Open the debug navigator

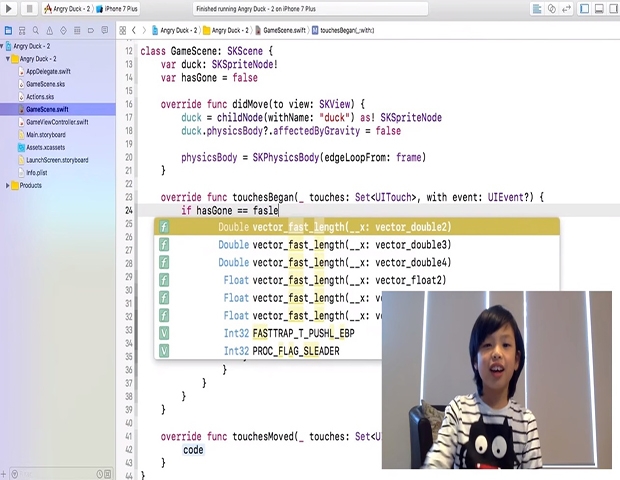pos(77,30)
